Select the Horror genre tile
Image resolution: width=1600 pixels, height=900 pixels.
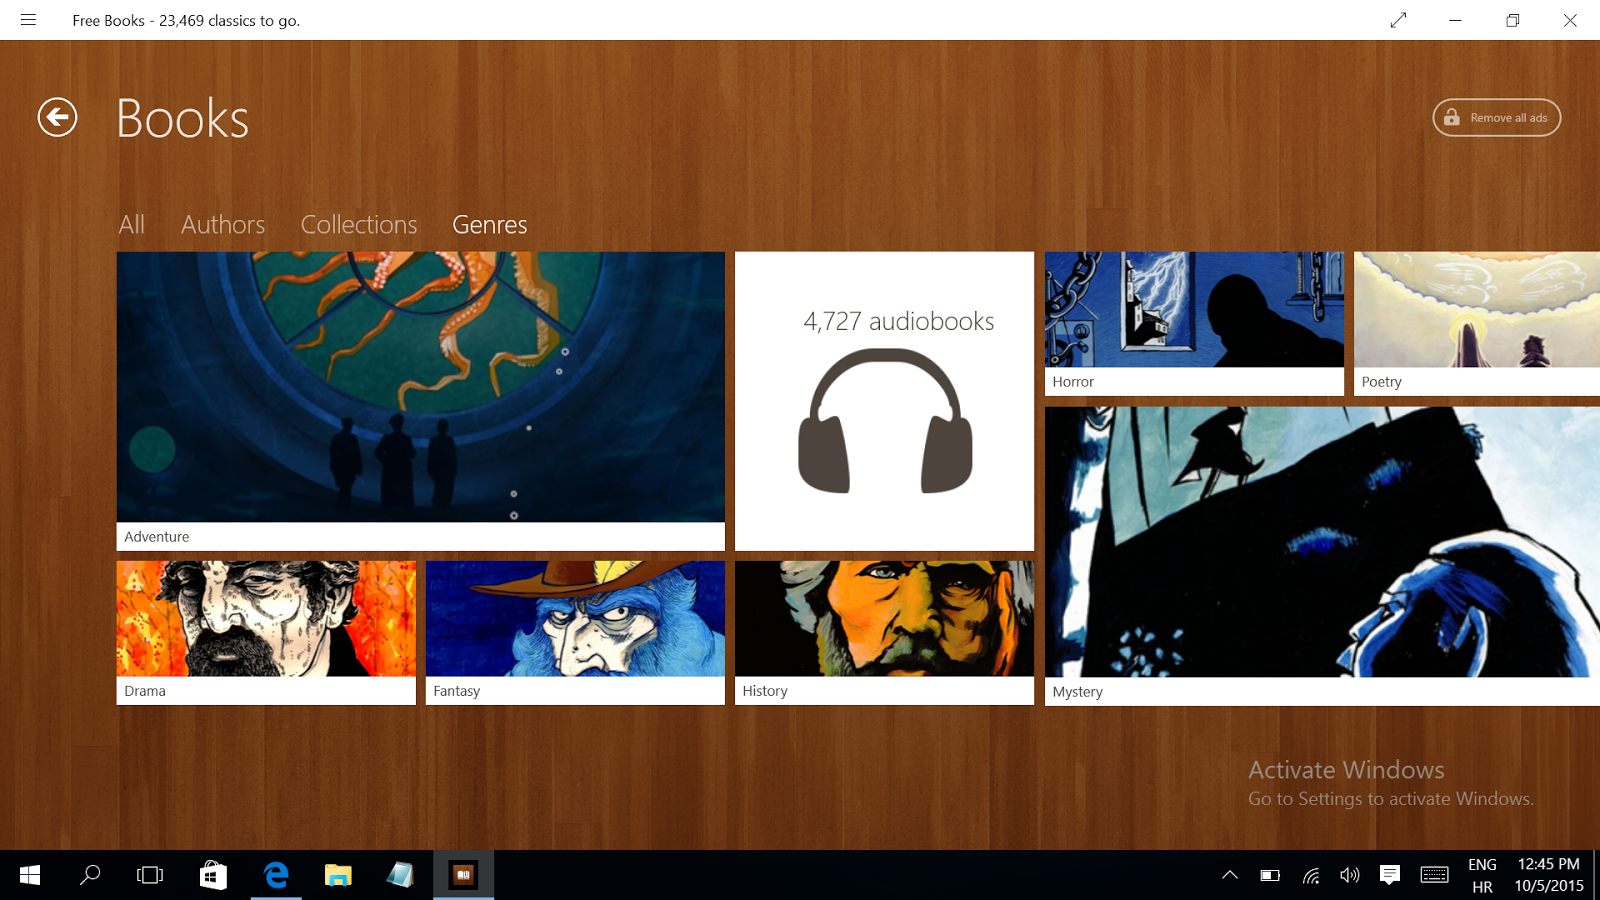coord(1194,323)
